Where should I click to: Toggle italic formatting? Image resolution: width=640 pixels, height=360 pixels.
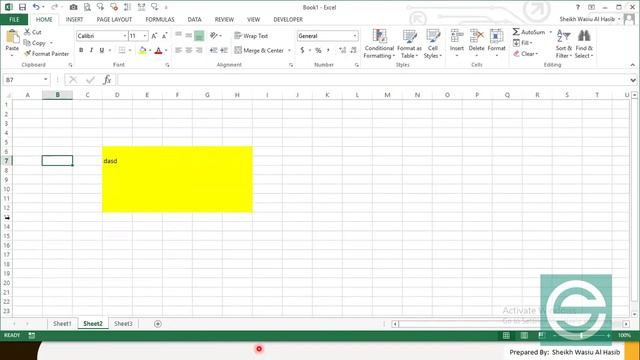click(x=91, y=50)
